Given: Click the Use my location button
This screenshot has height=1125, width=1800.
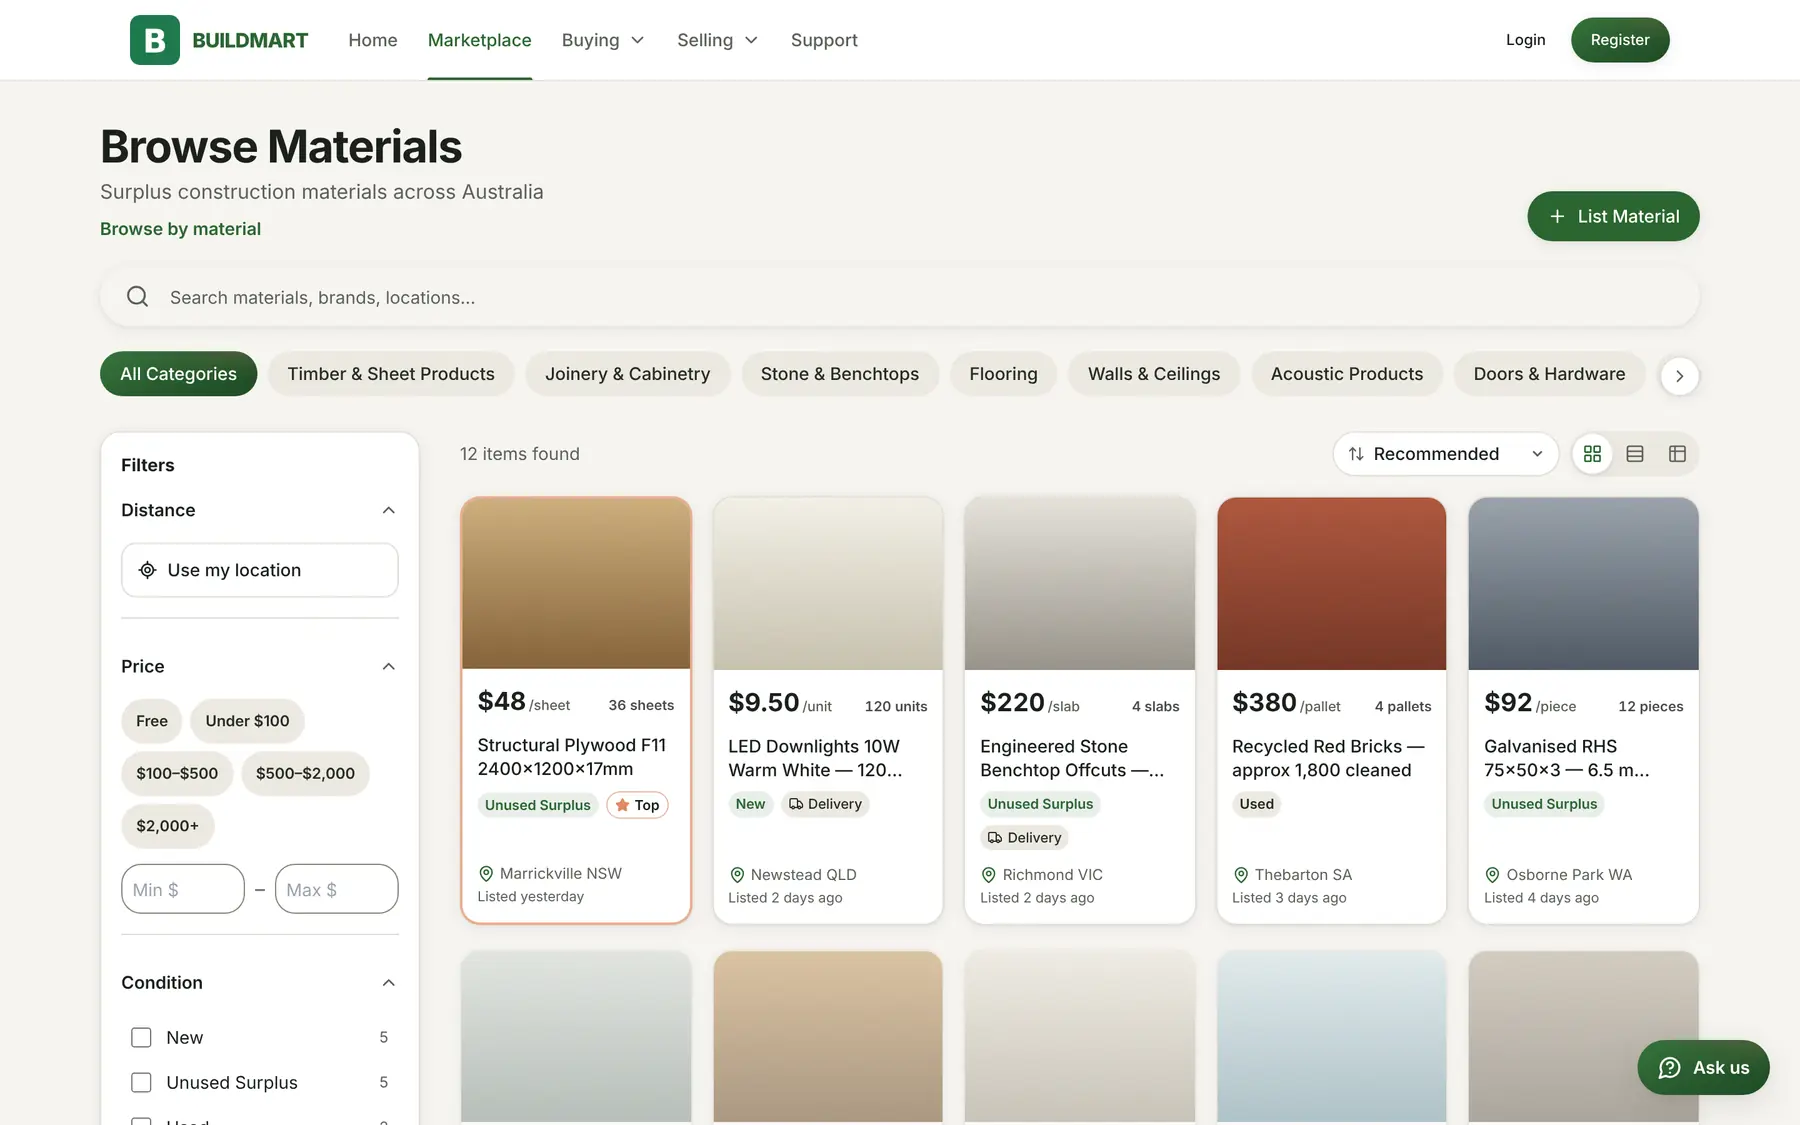Looking at the screenshot, I should coord(260,570).
